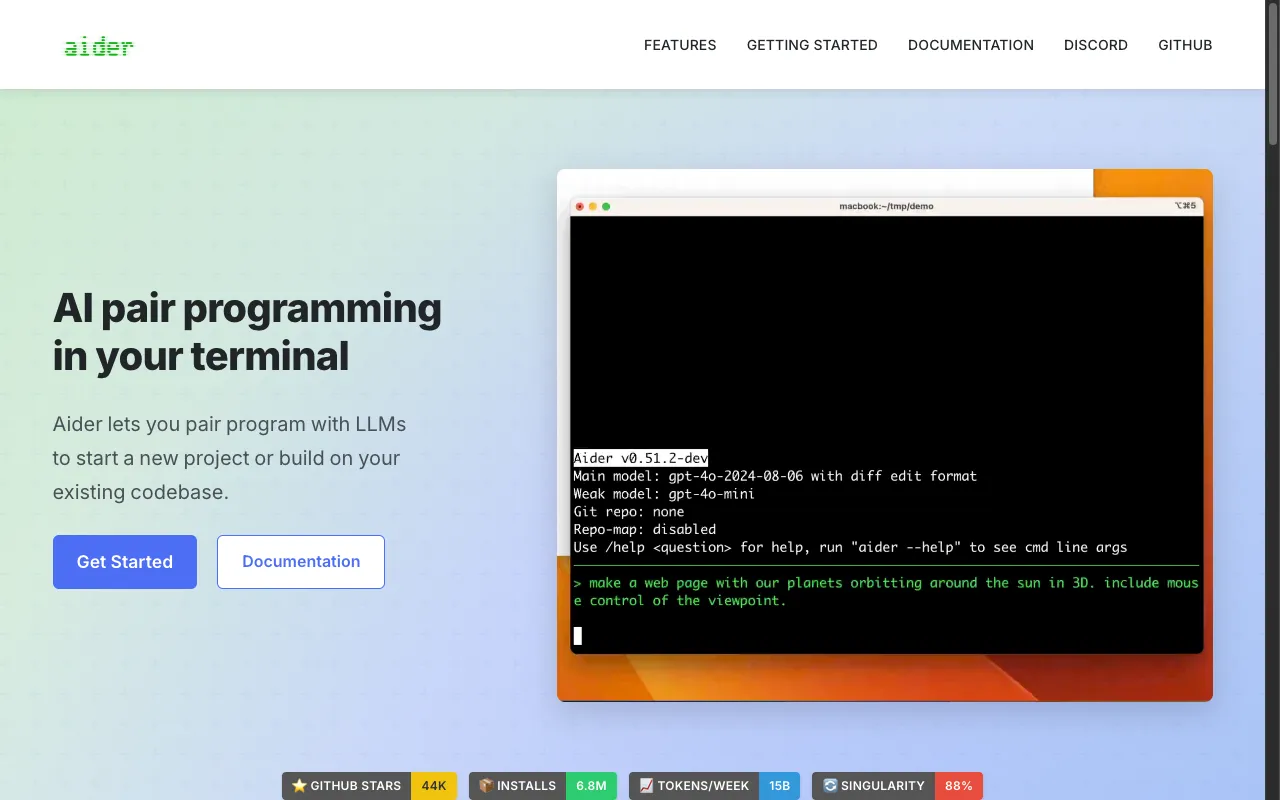Open the Features nav link
1280x800 pixels.
point(680,45)
